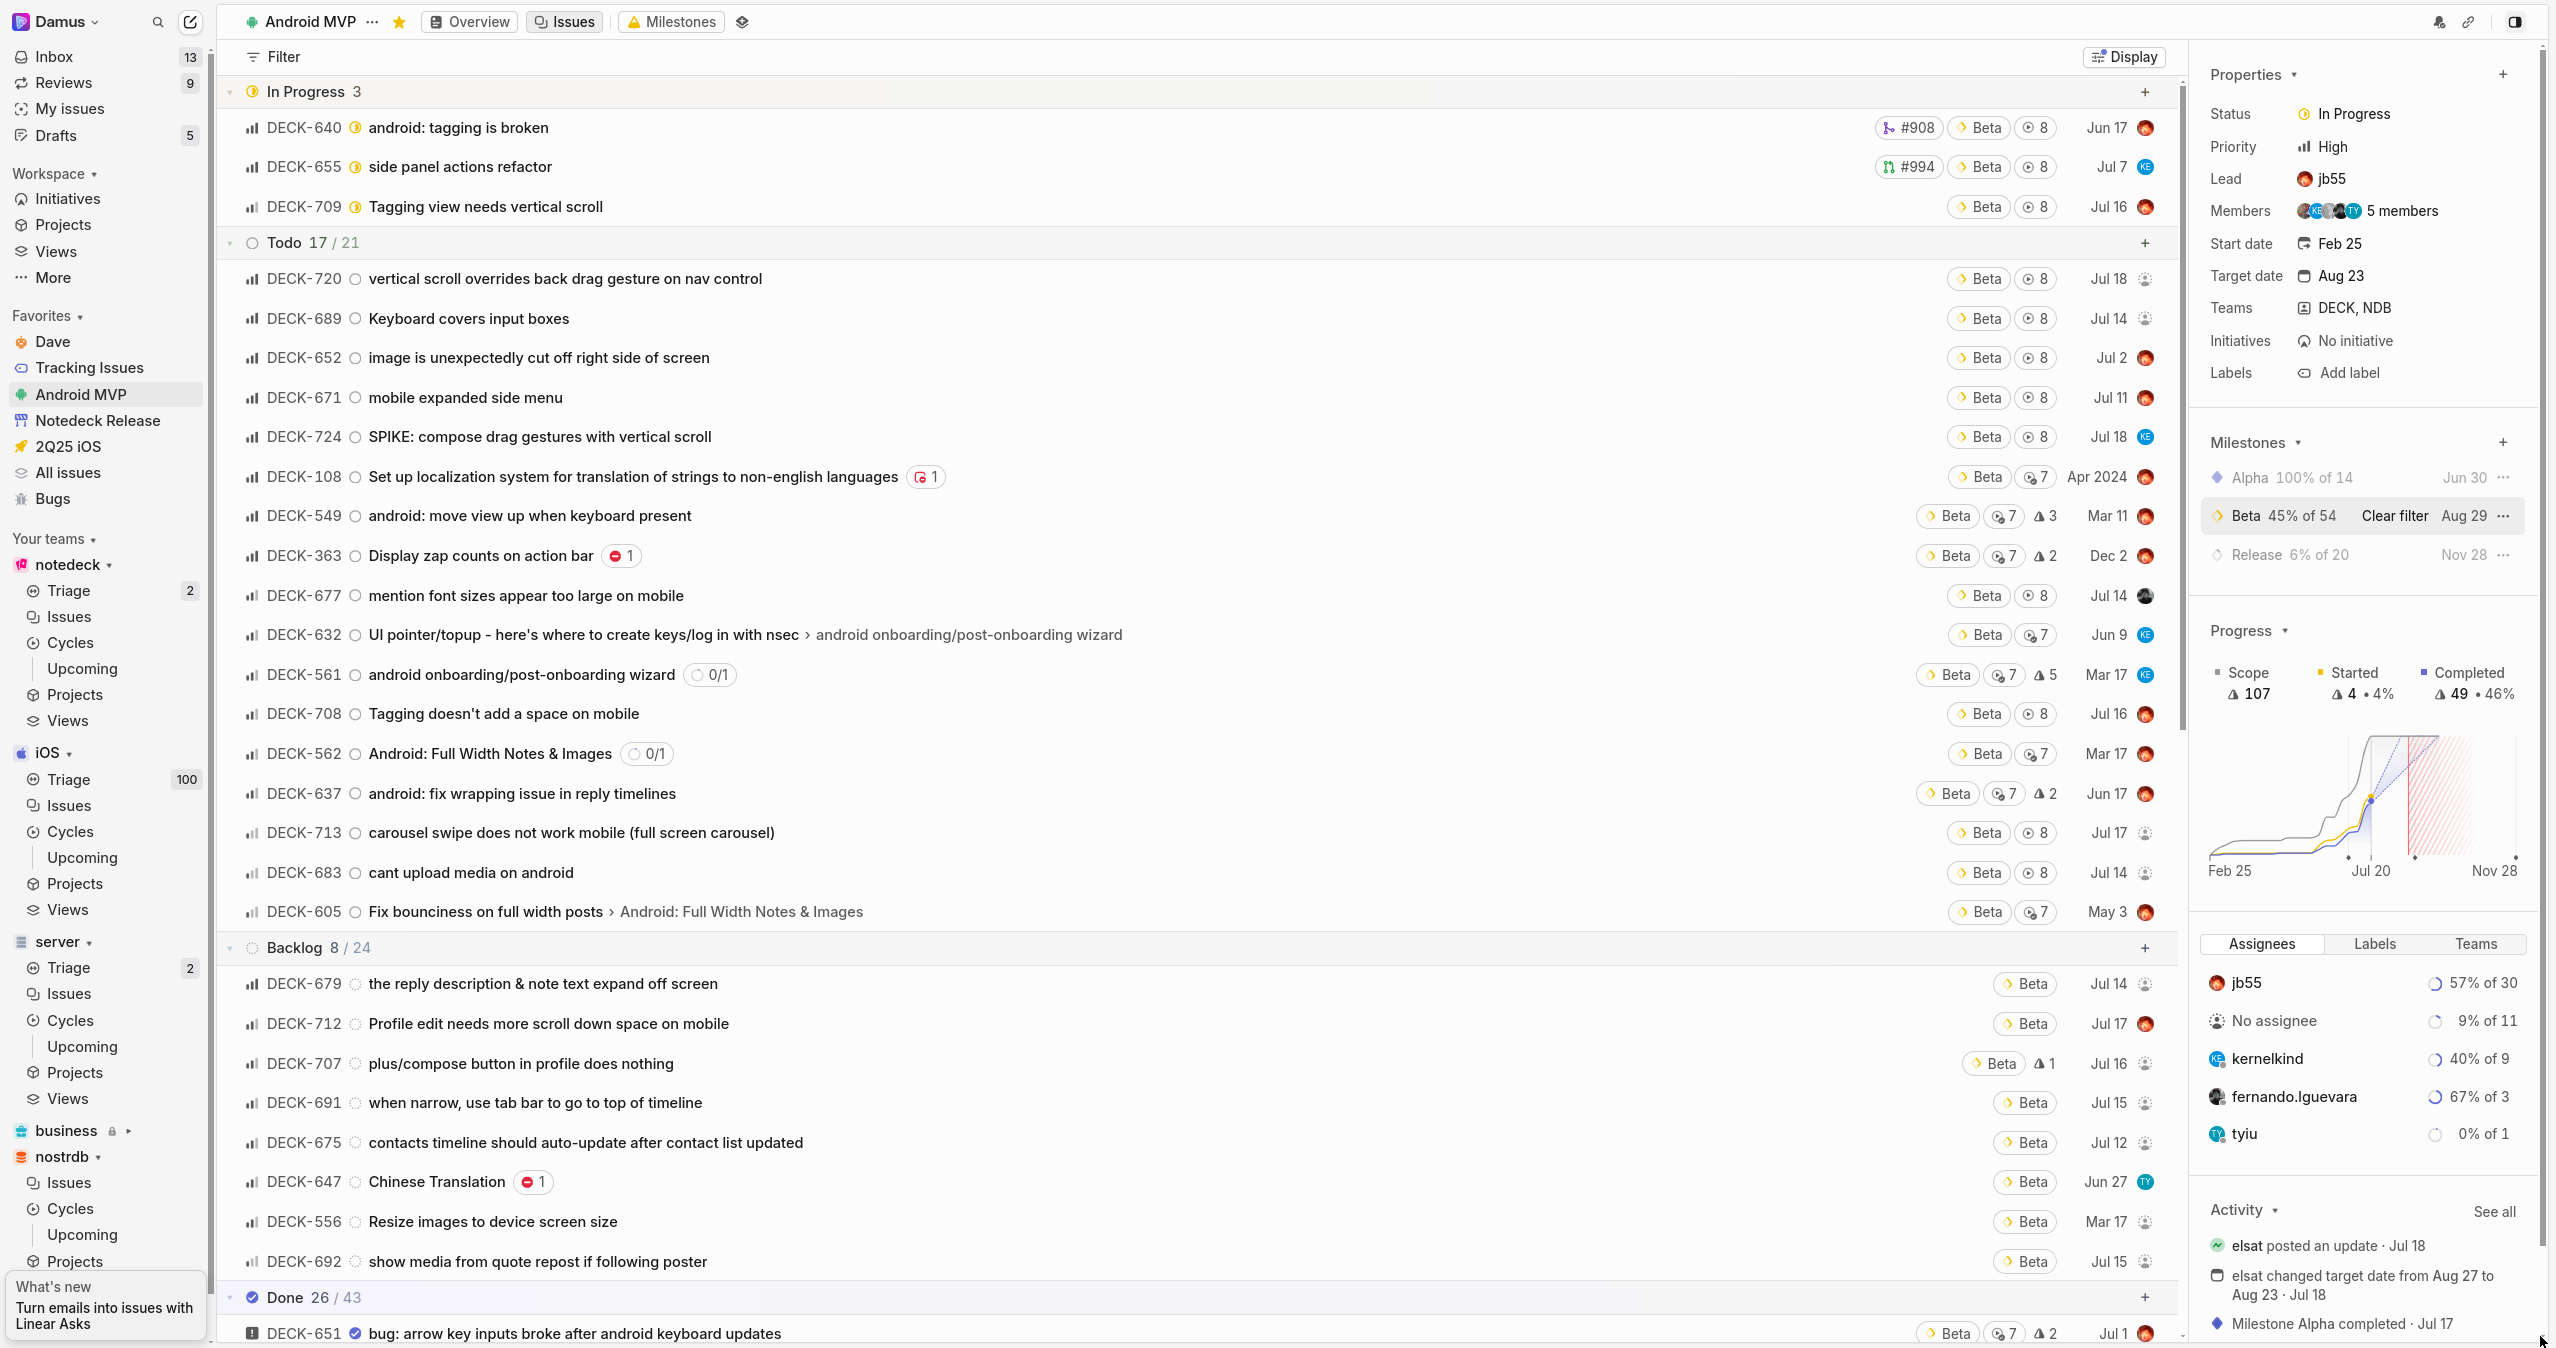Select the Teams tab in progress panel
The width and height of the screenshot is (2556, 1348).
pyautogui.click(x=2476, y=944)
